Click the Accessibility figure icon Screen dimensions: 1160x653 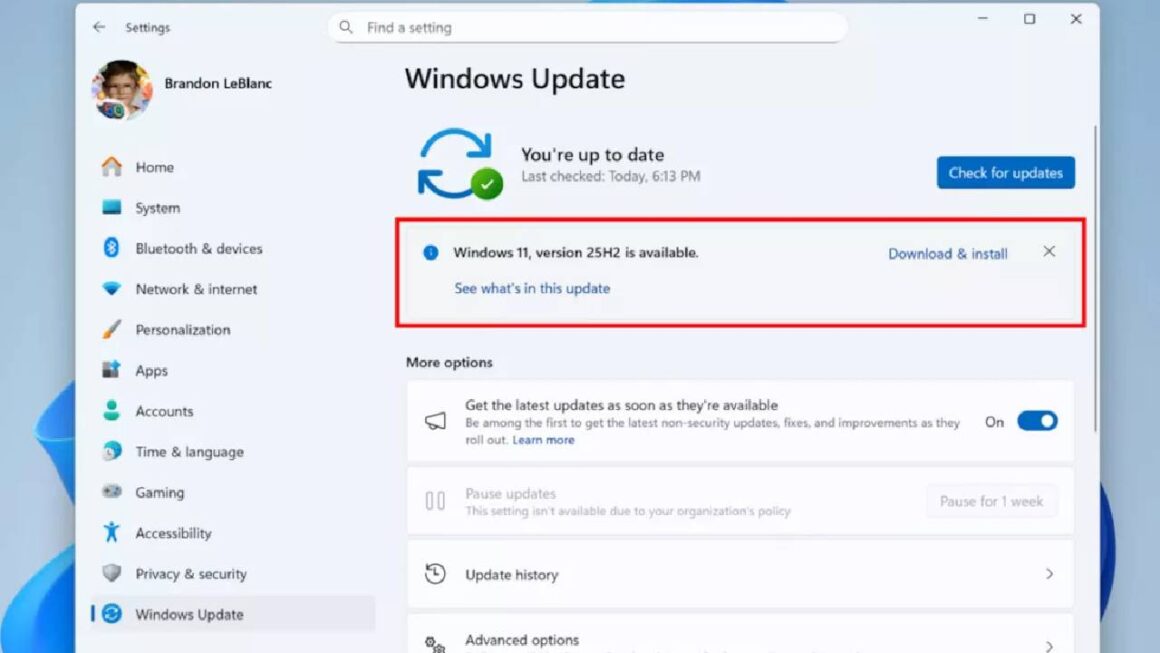(x=112, y=532)
